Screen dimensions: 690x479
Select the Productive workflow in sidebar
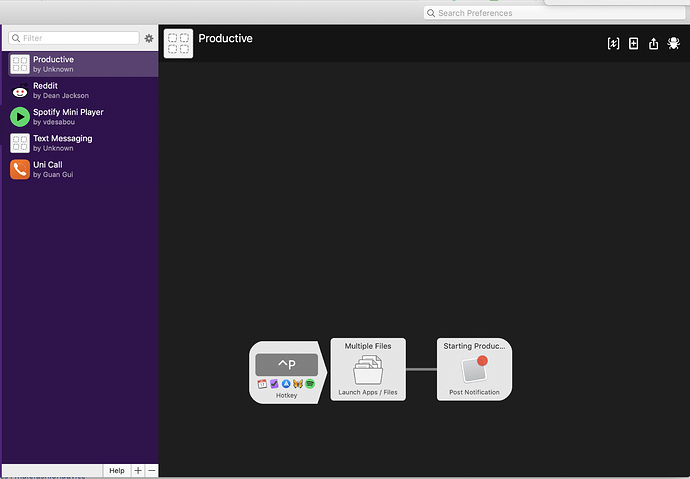[x=83, y=64]
